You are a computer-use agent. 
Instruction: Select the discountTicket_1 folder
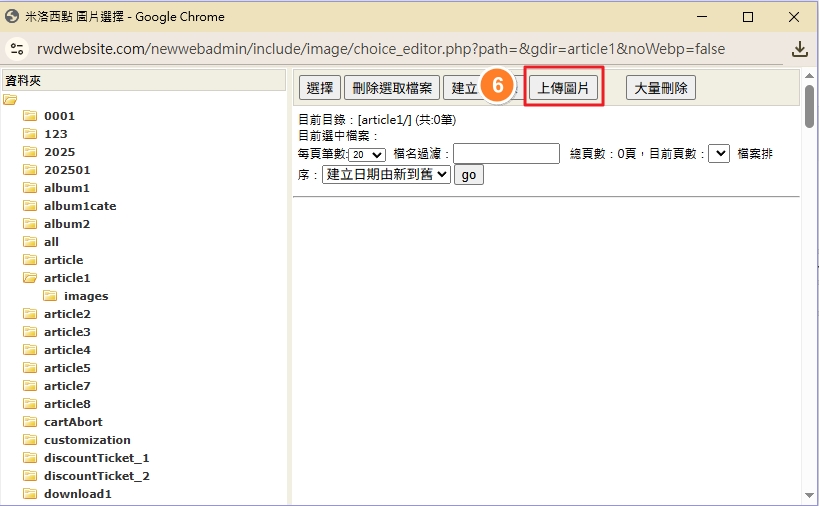click(x=96, y=458)
